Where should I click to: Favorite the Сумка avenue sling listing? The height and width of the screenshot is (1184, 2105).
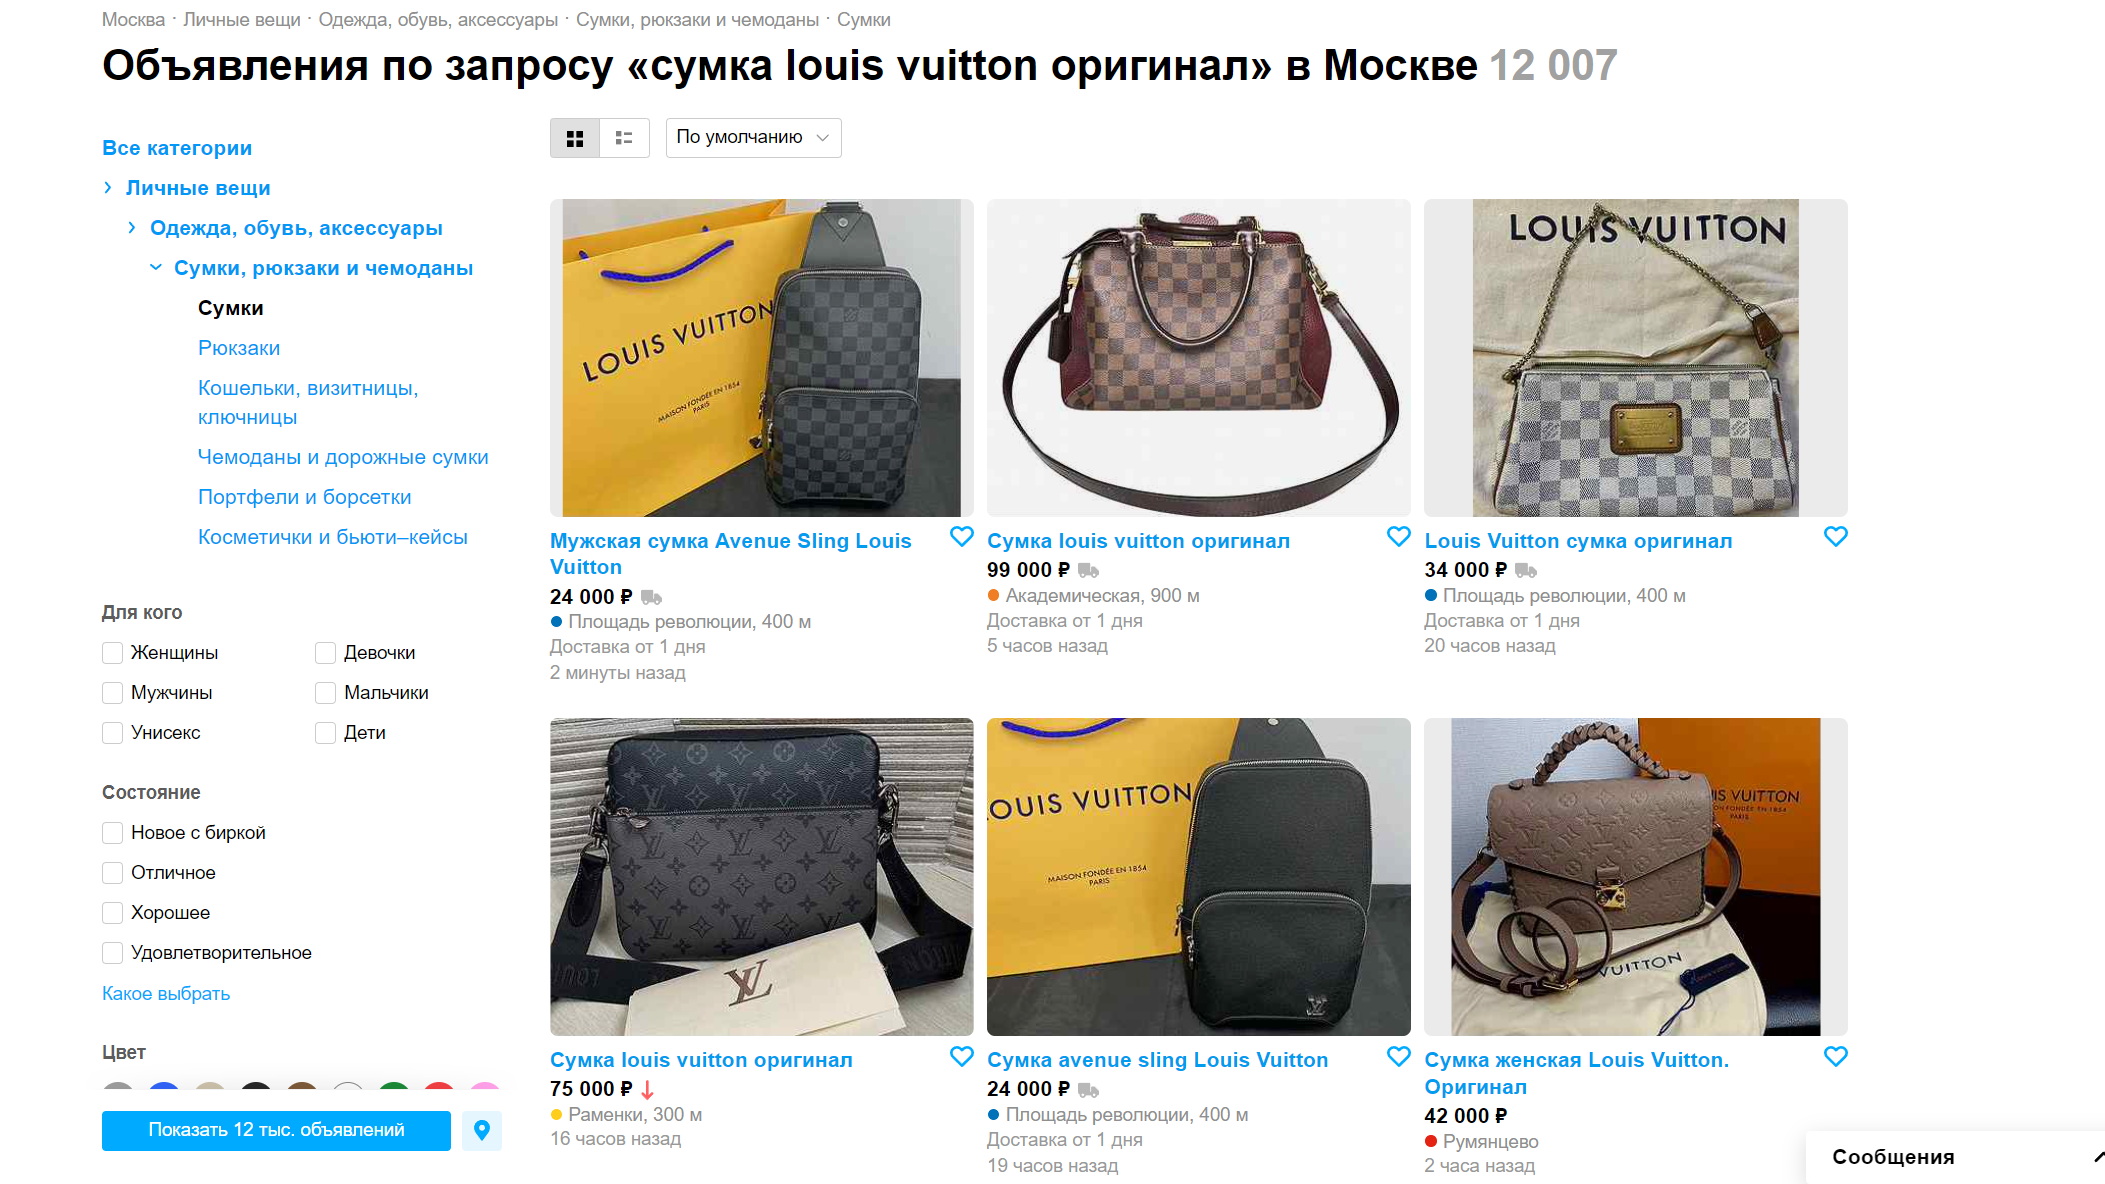tap(1398, 1056)
